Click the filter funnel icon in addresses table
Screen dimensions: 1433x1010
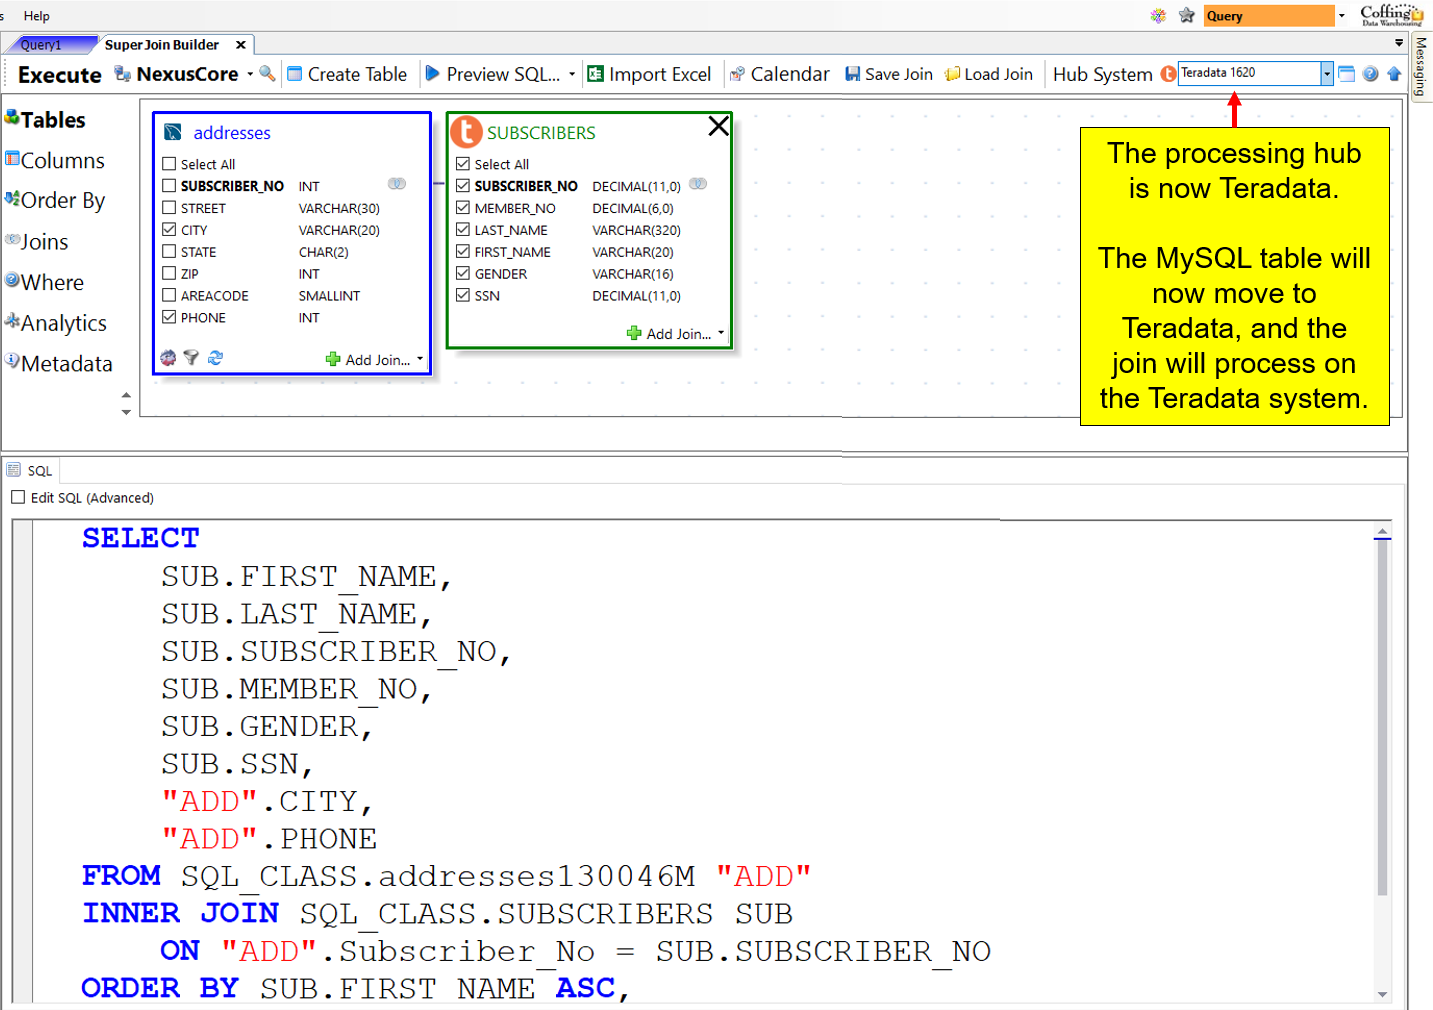click(191, 358)
